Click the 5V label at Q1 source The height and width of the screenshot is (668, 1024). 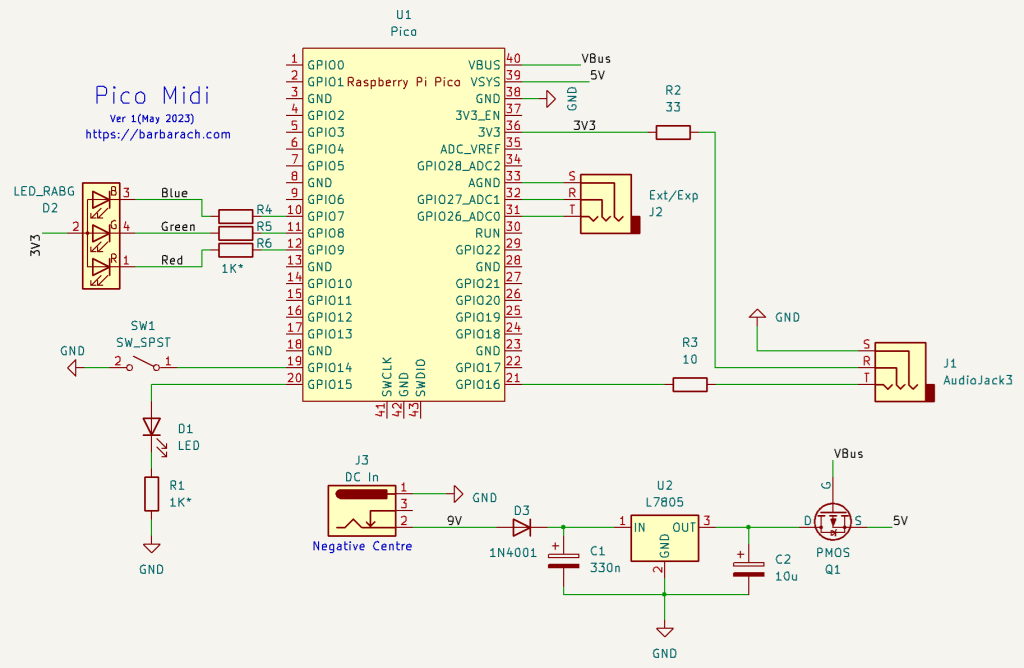[901, 521]
